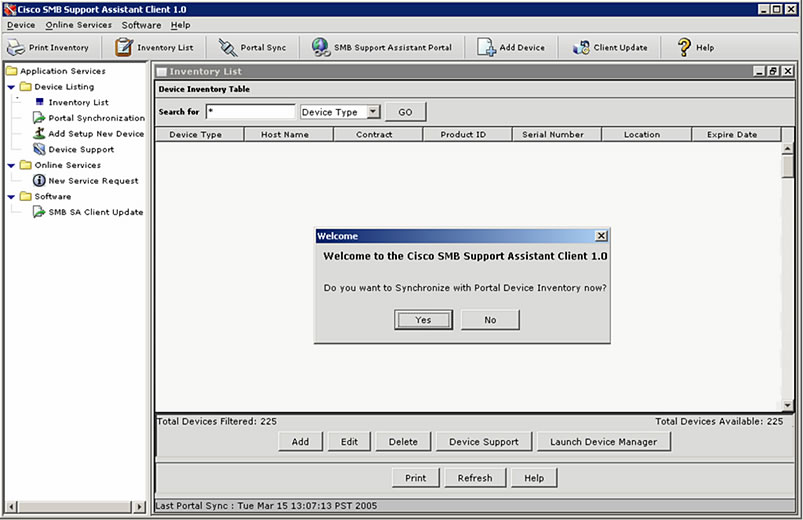Click the sidebar scroll left arrow
Image resolution: width=803 pixels, height=520 pixels.
tap(11, 507)
